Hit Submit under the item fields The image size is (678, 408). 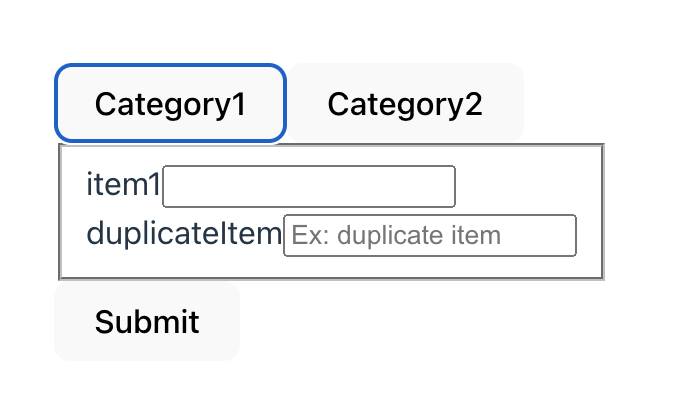coord(147,321)
